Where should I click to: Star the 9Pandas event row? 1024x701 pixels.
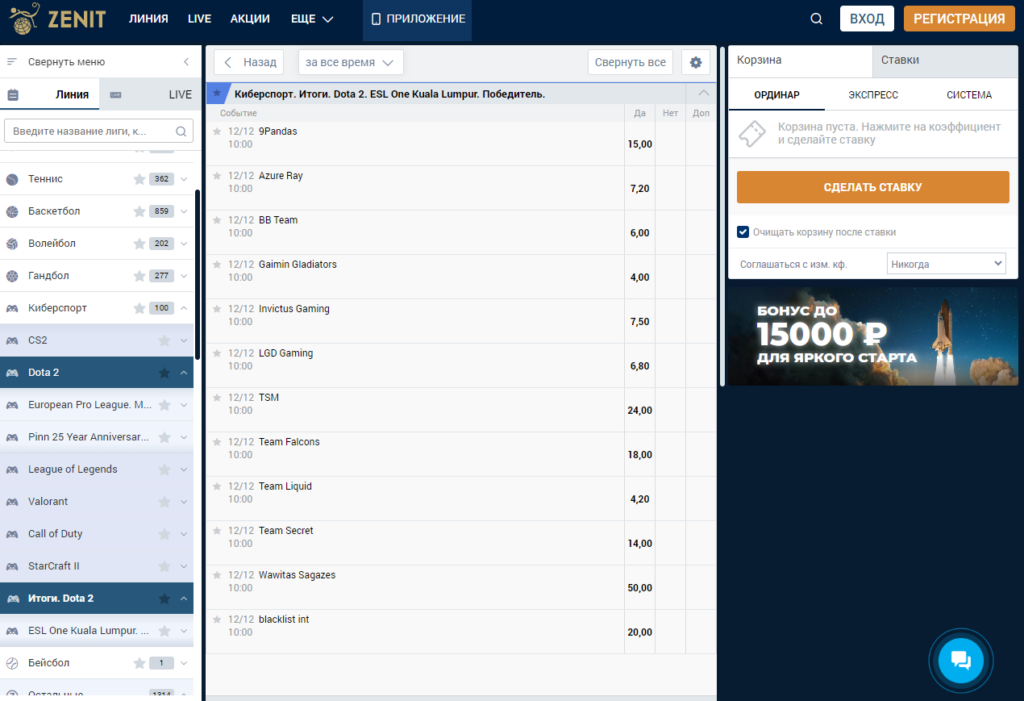pyautogui.click(x=217, y=131)
